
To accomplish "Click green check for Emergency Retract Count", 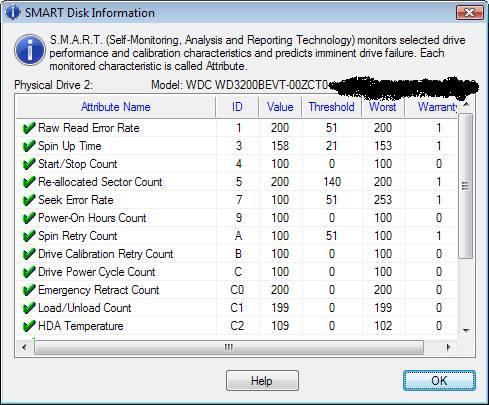I will point(29,290).
